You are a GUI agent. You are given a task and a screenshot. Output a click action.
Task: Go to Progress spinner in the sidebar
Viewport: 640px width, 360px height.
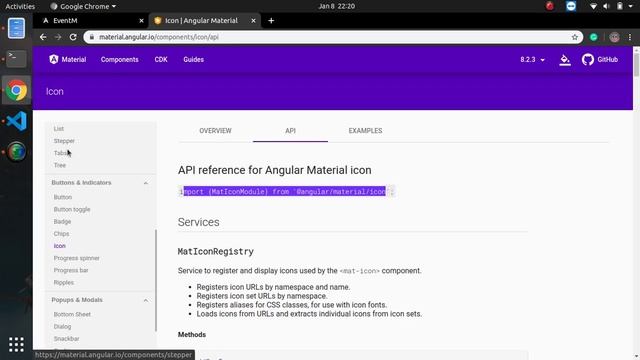pos(76,258)
